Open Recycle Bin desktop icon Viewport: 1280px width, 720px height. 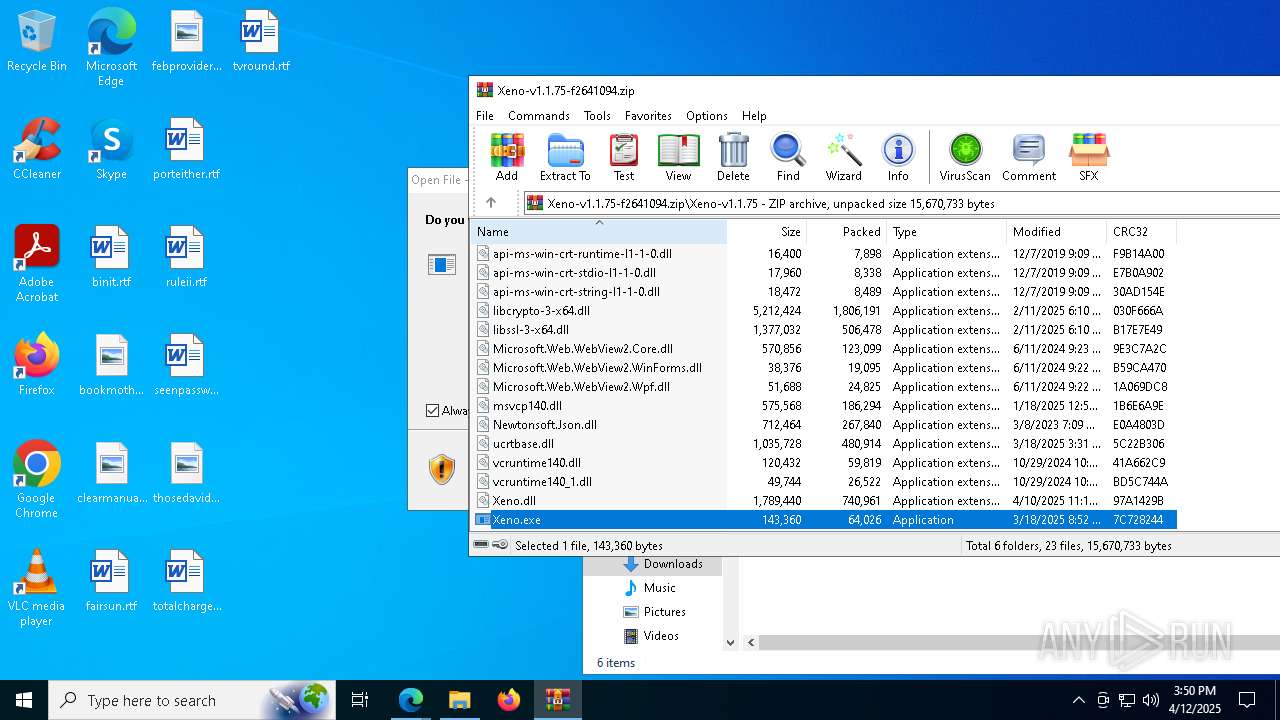(x=37, y=41)
